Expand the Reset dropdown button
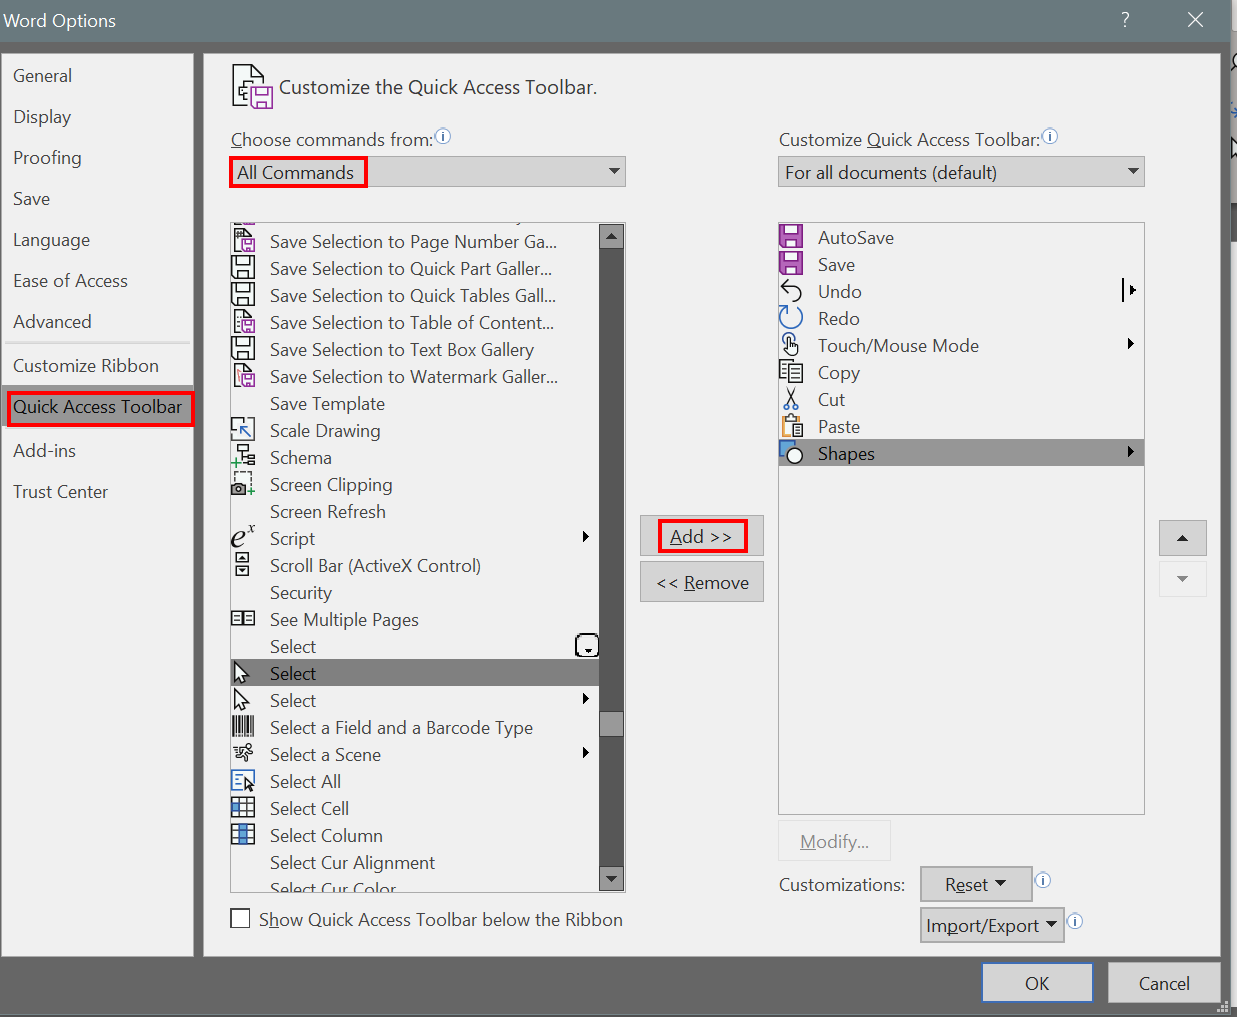1237x1017 pixels. pos(975,884)
